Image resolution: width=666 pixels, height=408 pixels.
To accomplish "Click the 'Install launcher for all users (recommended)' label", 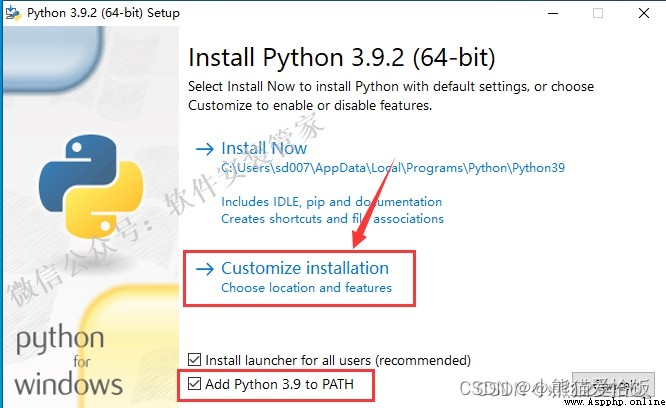I will tap(338, 360).
